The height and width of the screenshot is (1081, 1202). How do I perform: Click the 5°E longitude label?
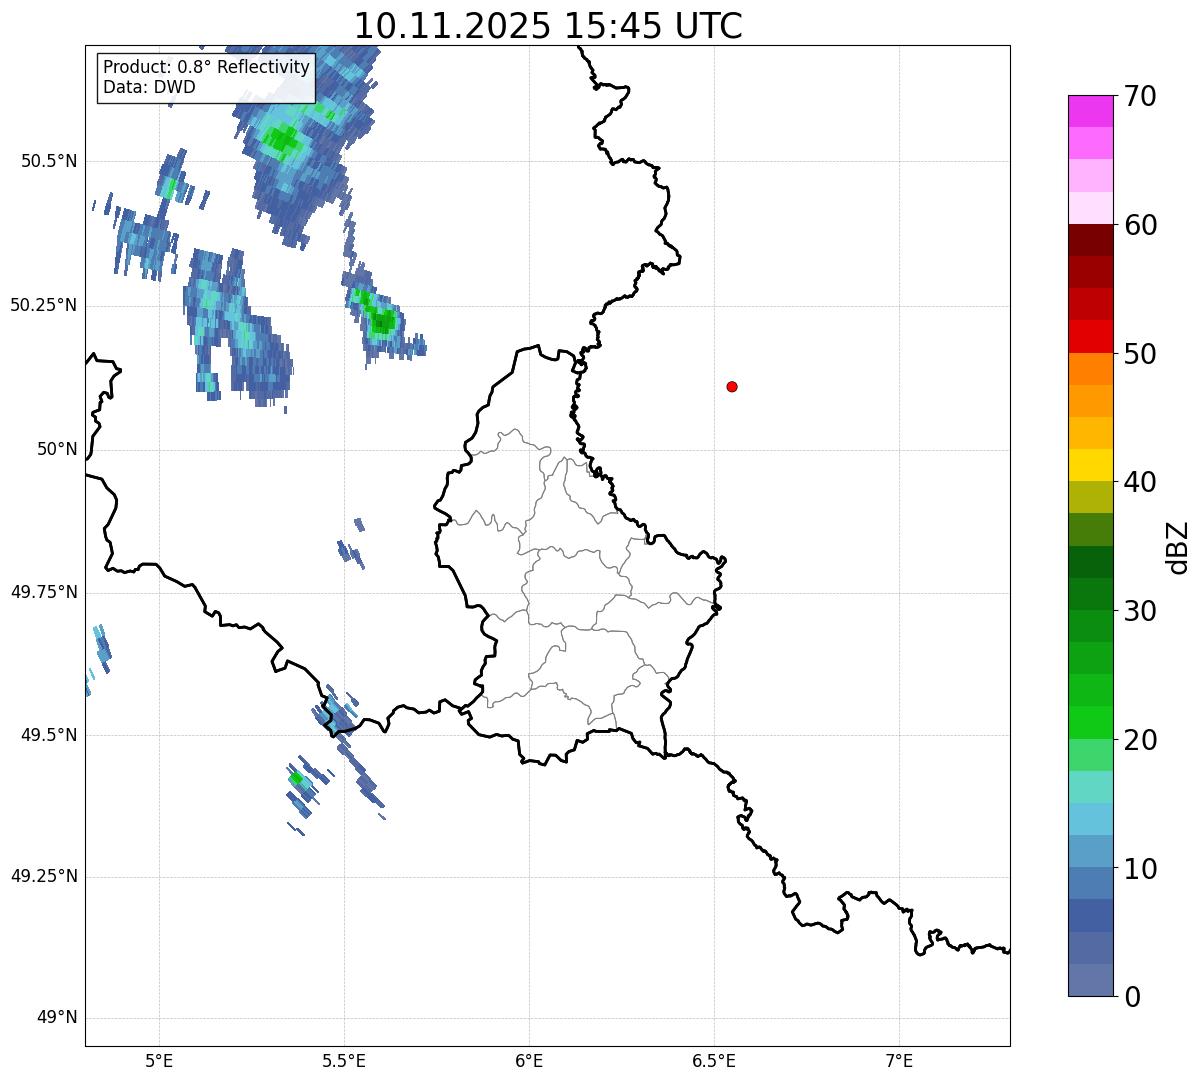pyautogui.click(x=159, y=1060)
